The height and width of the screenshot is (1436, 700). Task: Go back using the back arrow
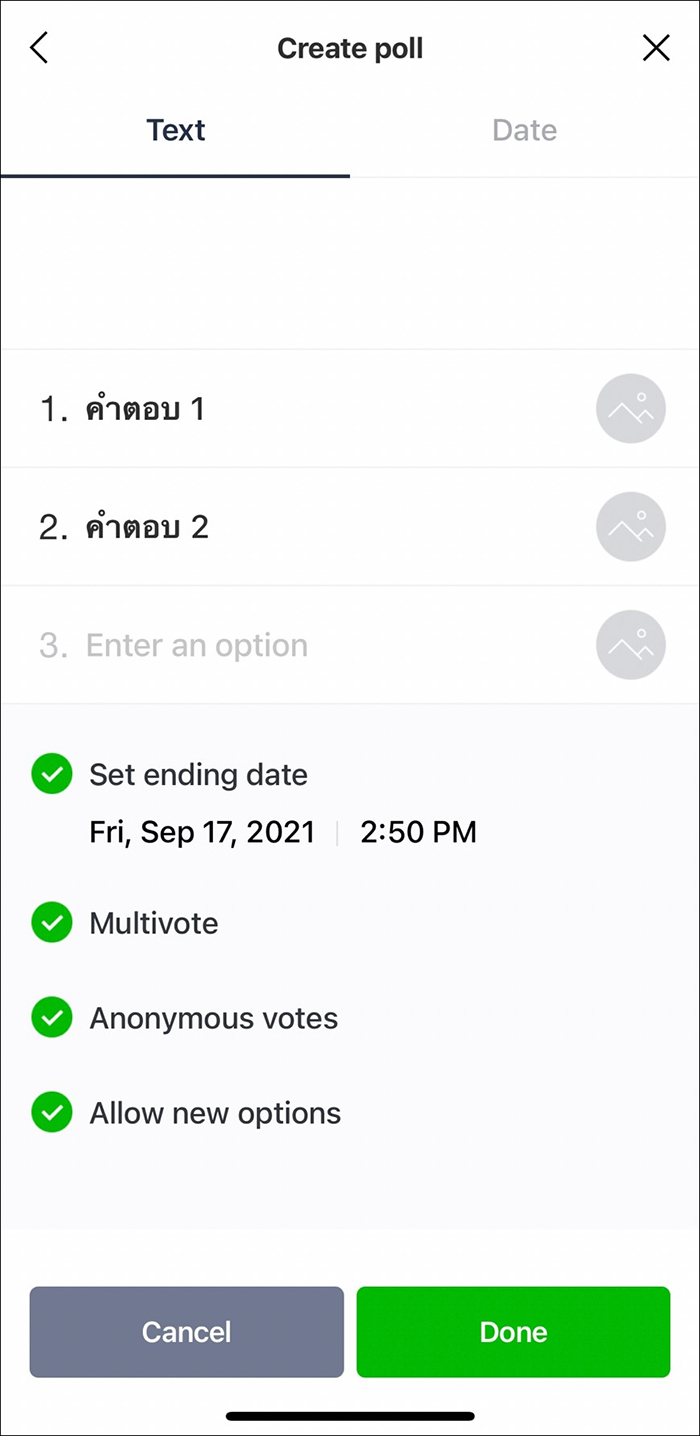[x=38, y=47]
